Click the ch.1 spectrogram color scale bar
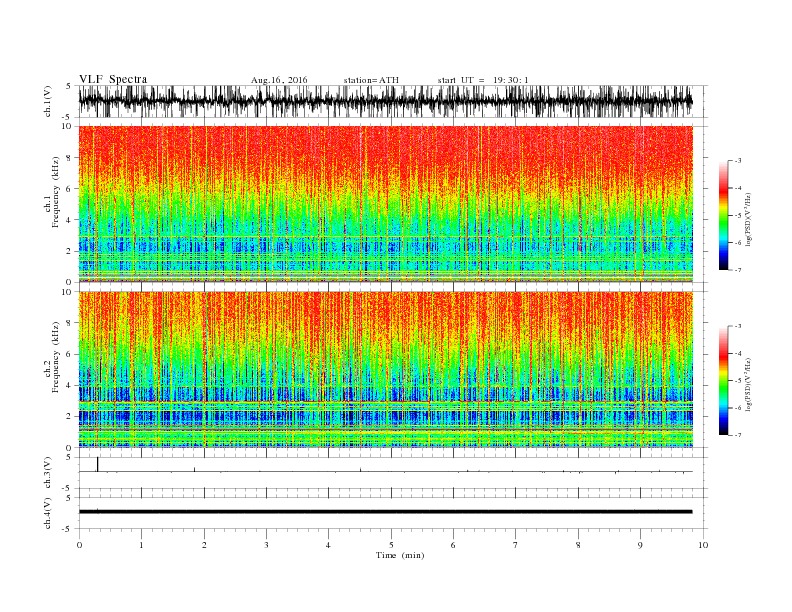792x612 pixels. click(723, 215)
